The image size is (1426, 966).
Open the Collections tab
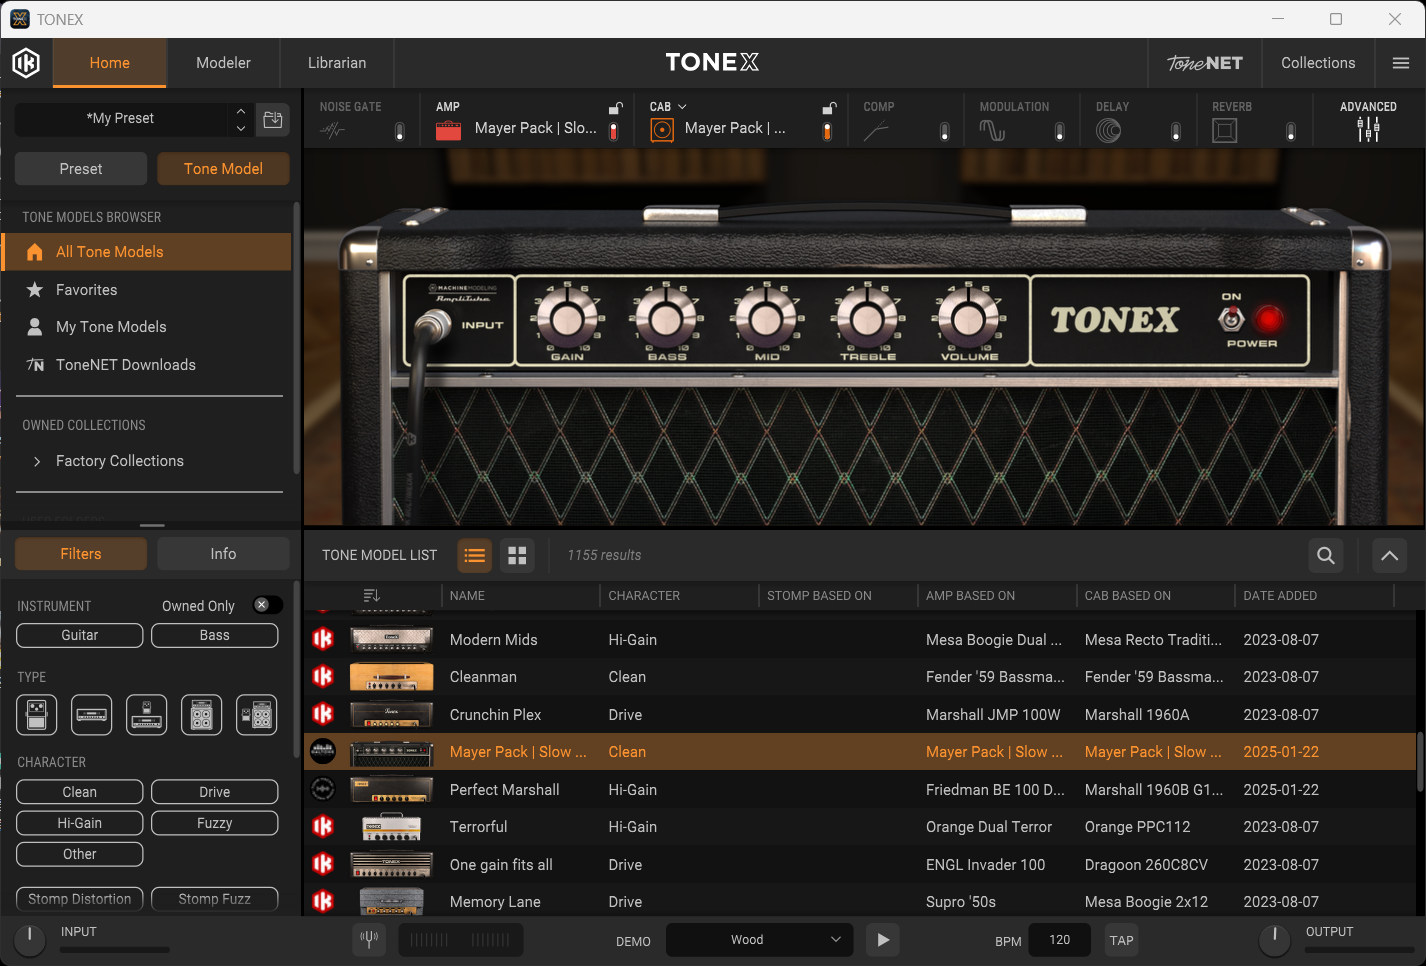tap(1318, 63)
